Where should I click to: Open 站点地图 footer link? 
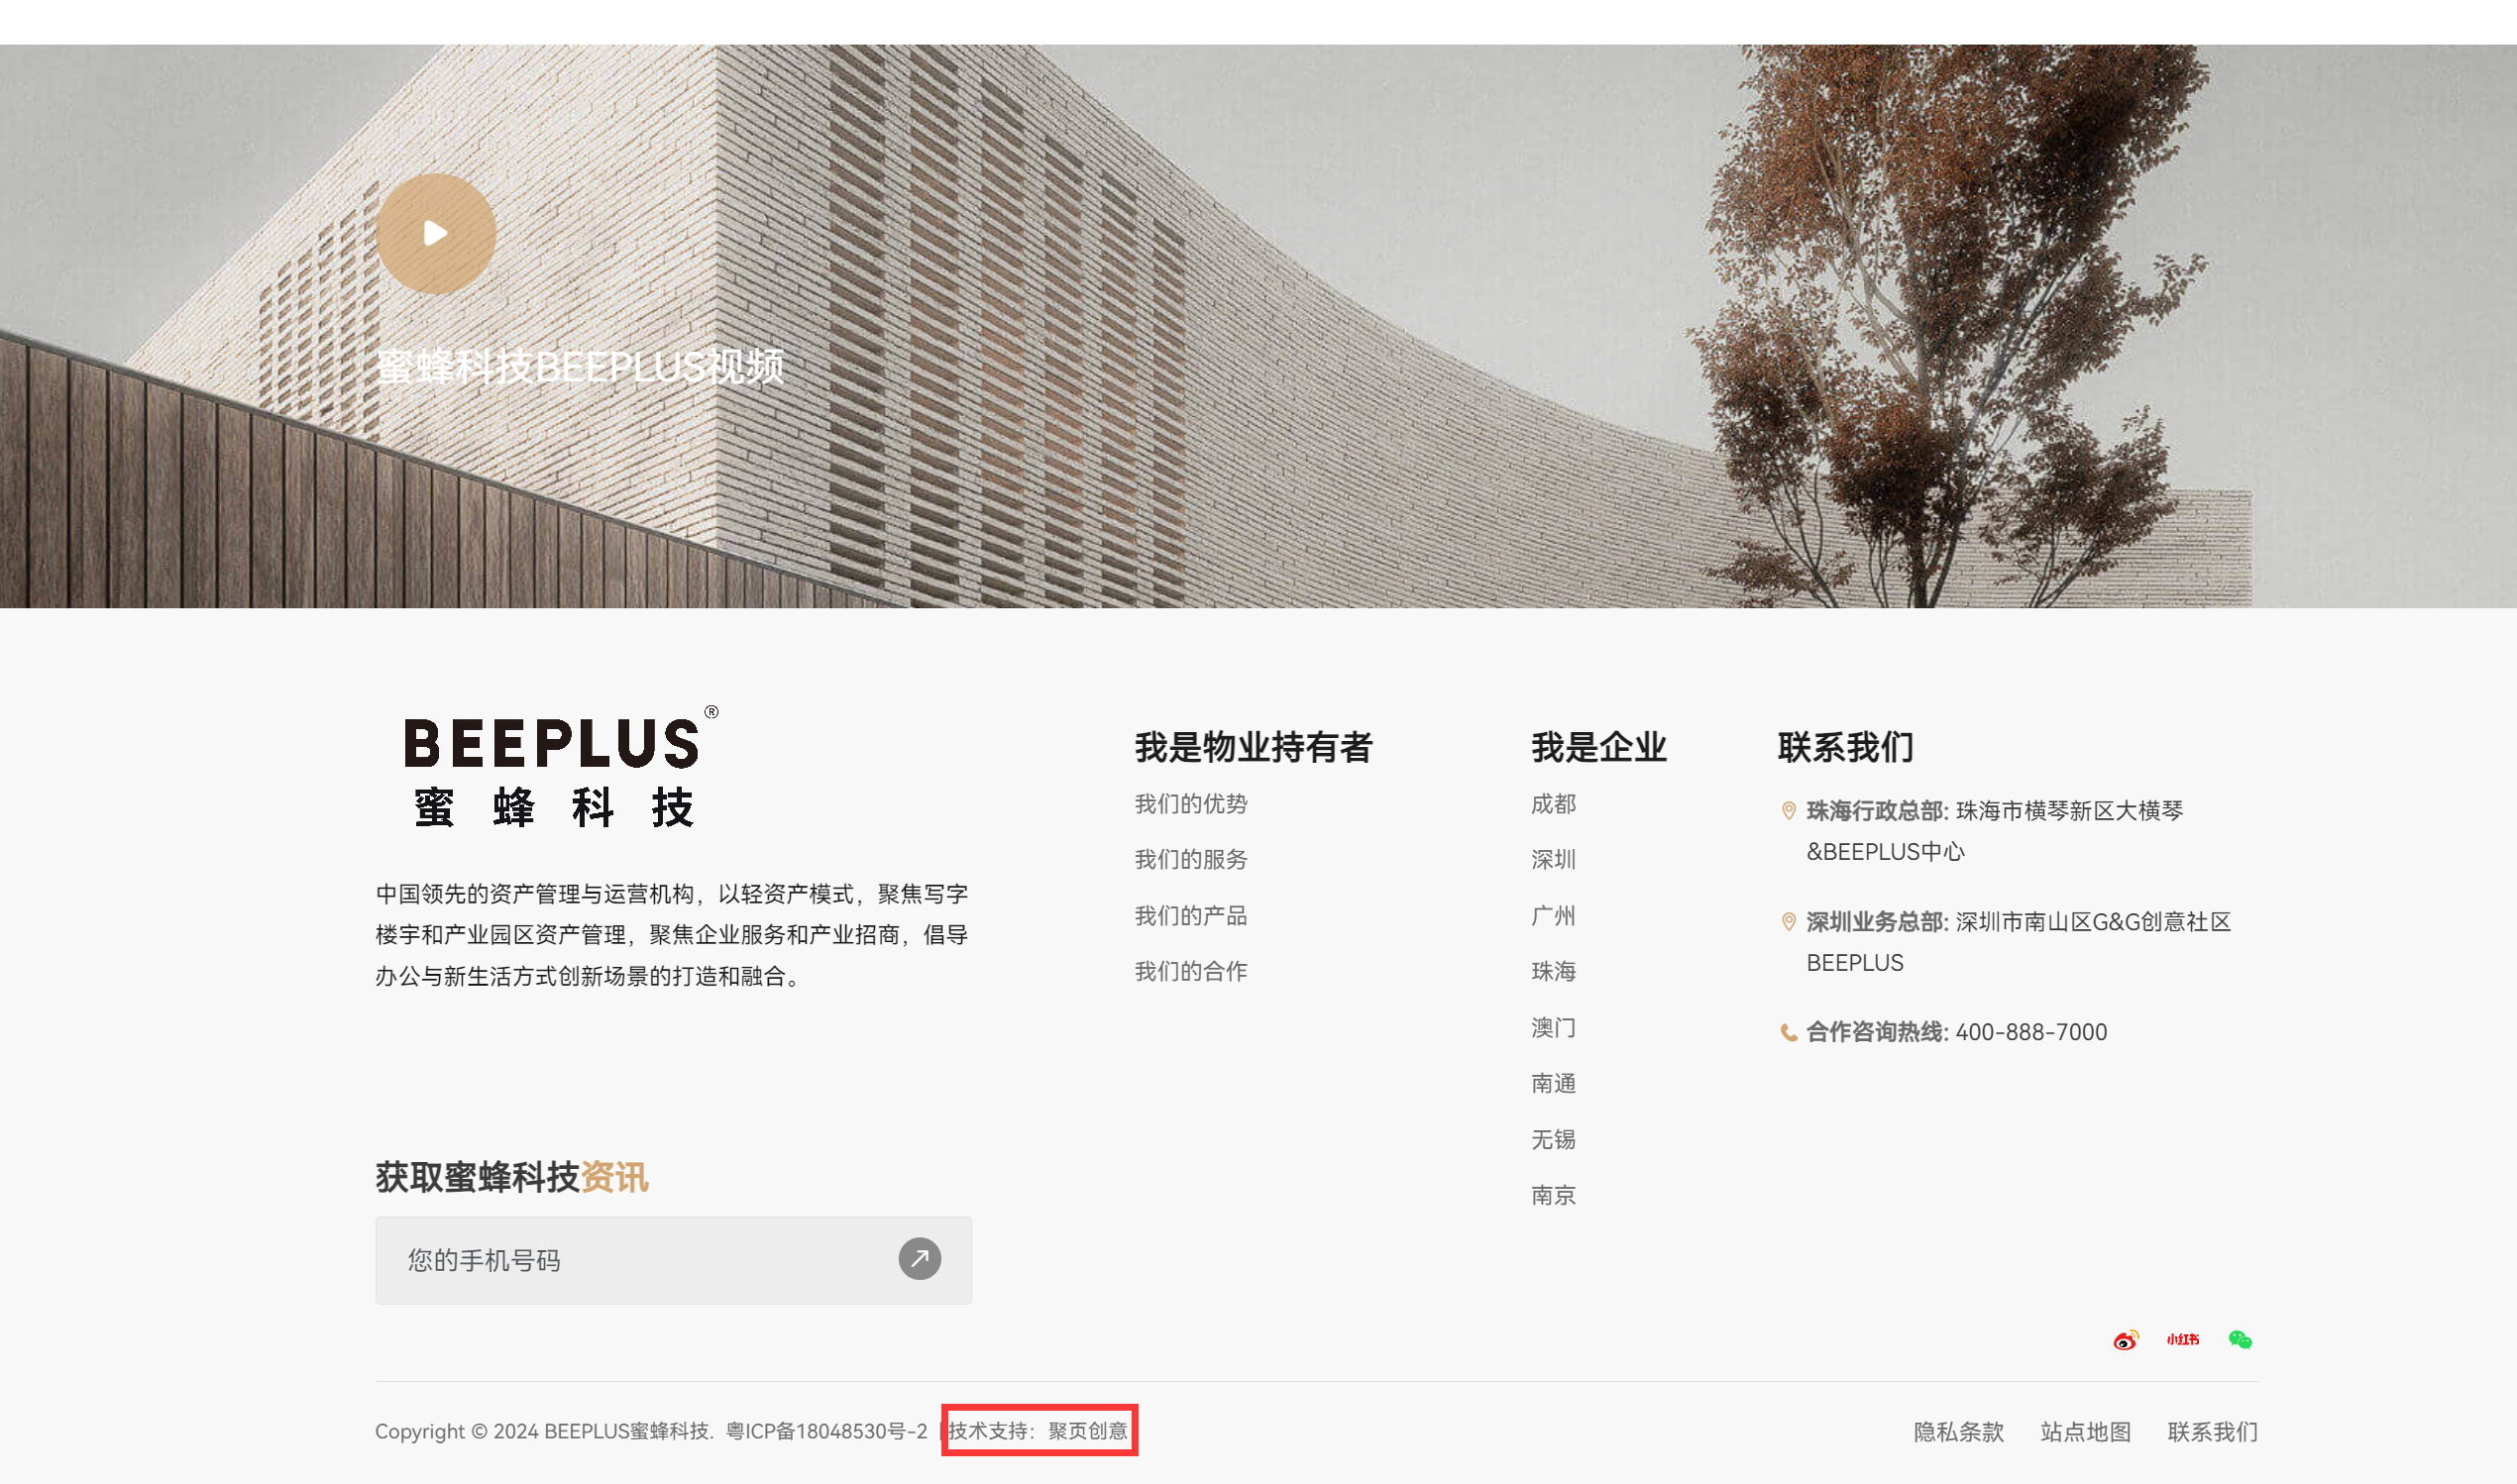pos(2085,1432)
